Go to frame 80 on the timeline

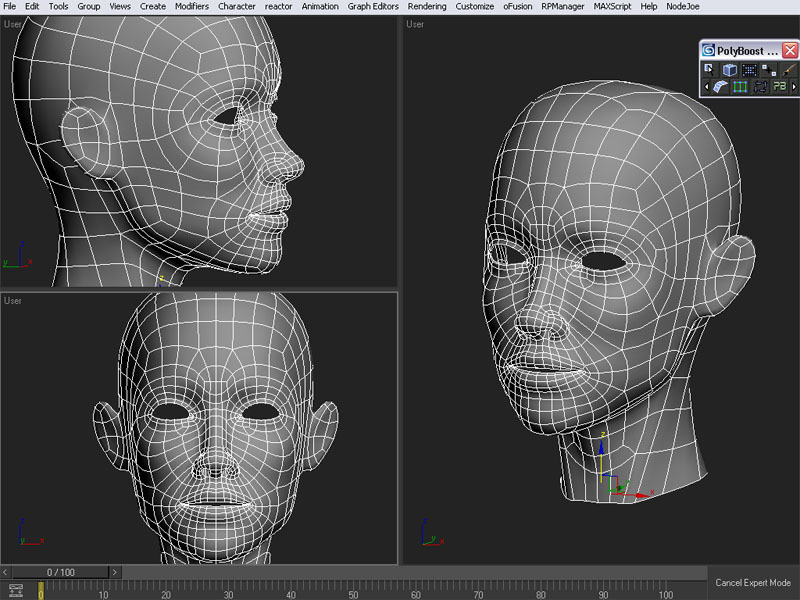pos(541,594)
